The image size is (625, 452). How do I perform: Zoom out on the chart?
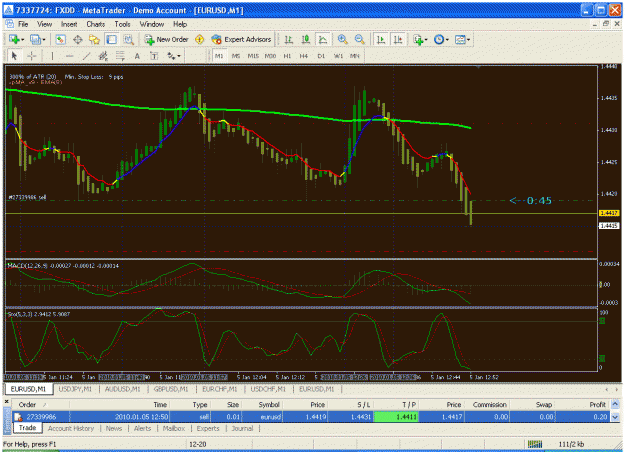click(x=359, y=39)
